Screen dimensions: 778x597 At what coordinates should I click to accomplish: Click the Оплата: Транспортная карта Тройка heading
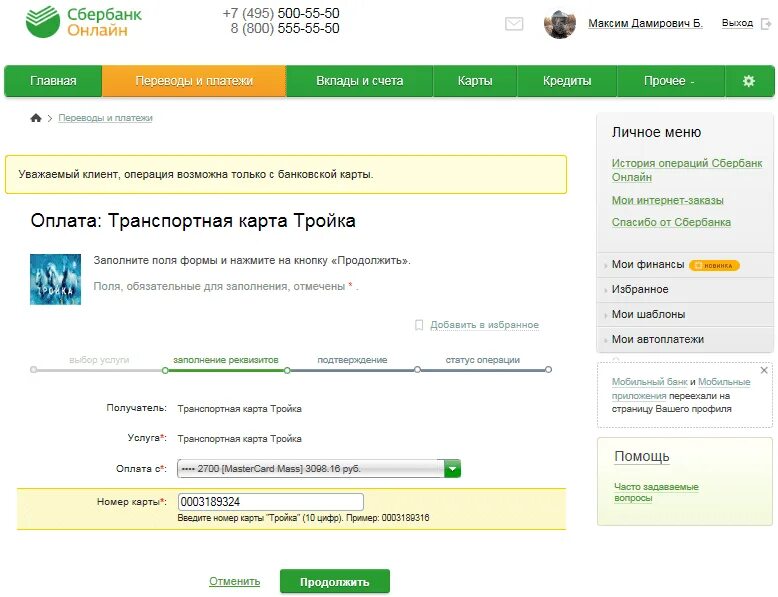(193, 220)
